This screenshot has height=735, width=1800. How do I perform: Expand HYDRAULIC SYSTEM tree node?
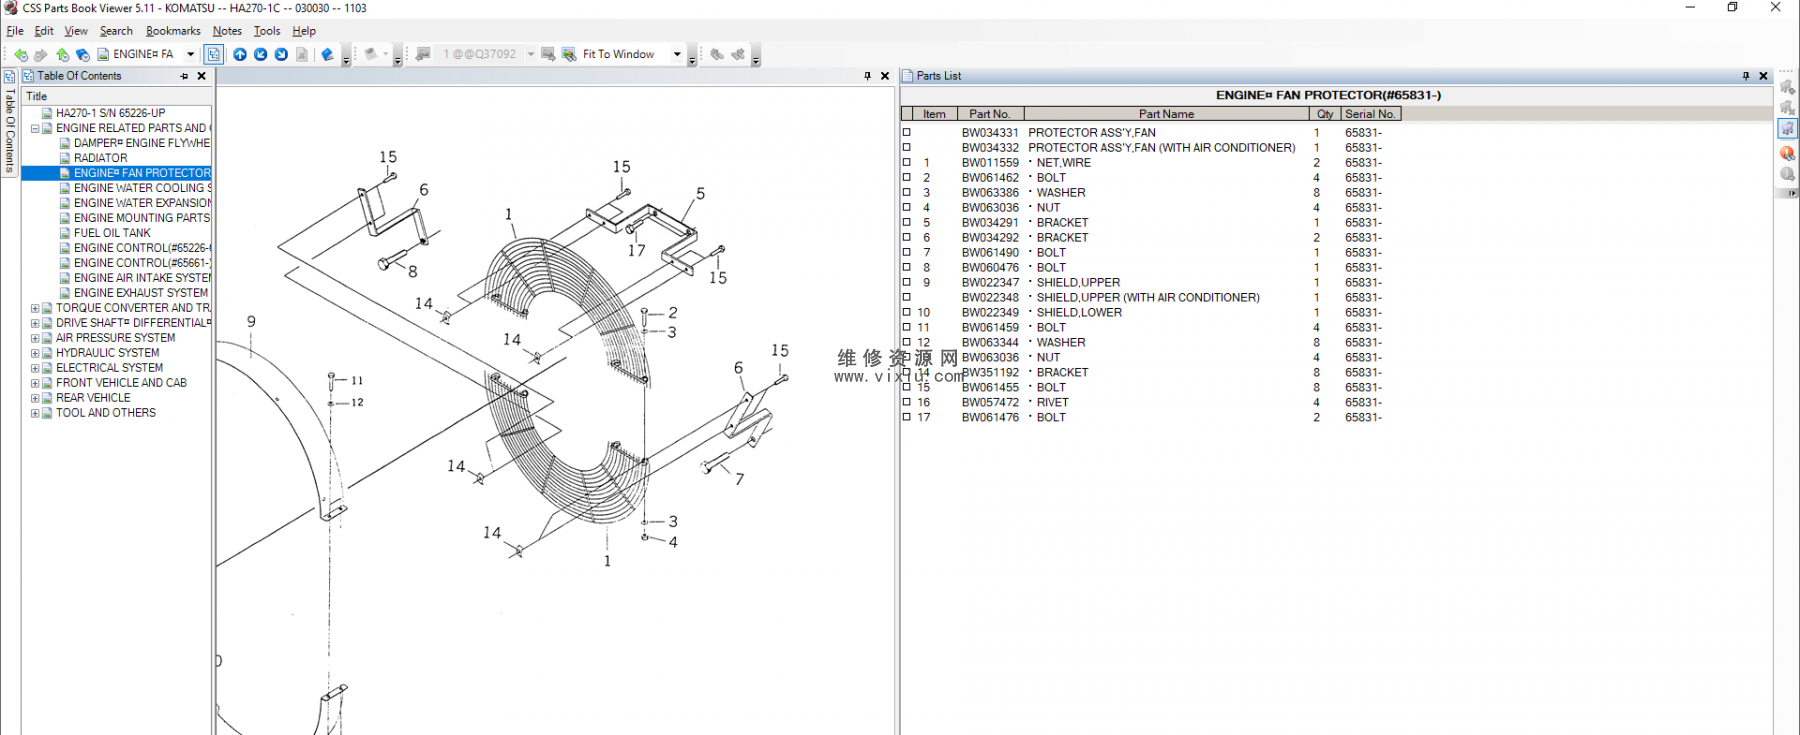[35, 353]
